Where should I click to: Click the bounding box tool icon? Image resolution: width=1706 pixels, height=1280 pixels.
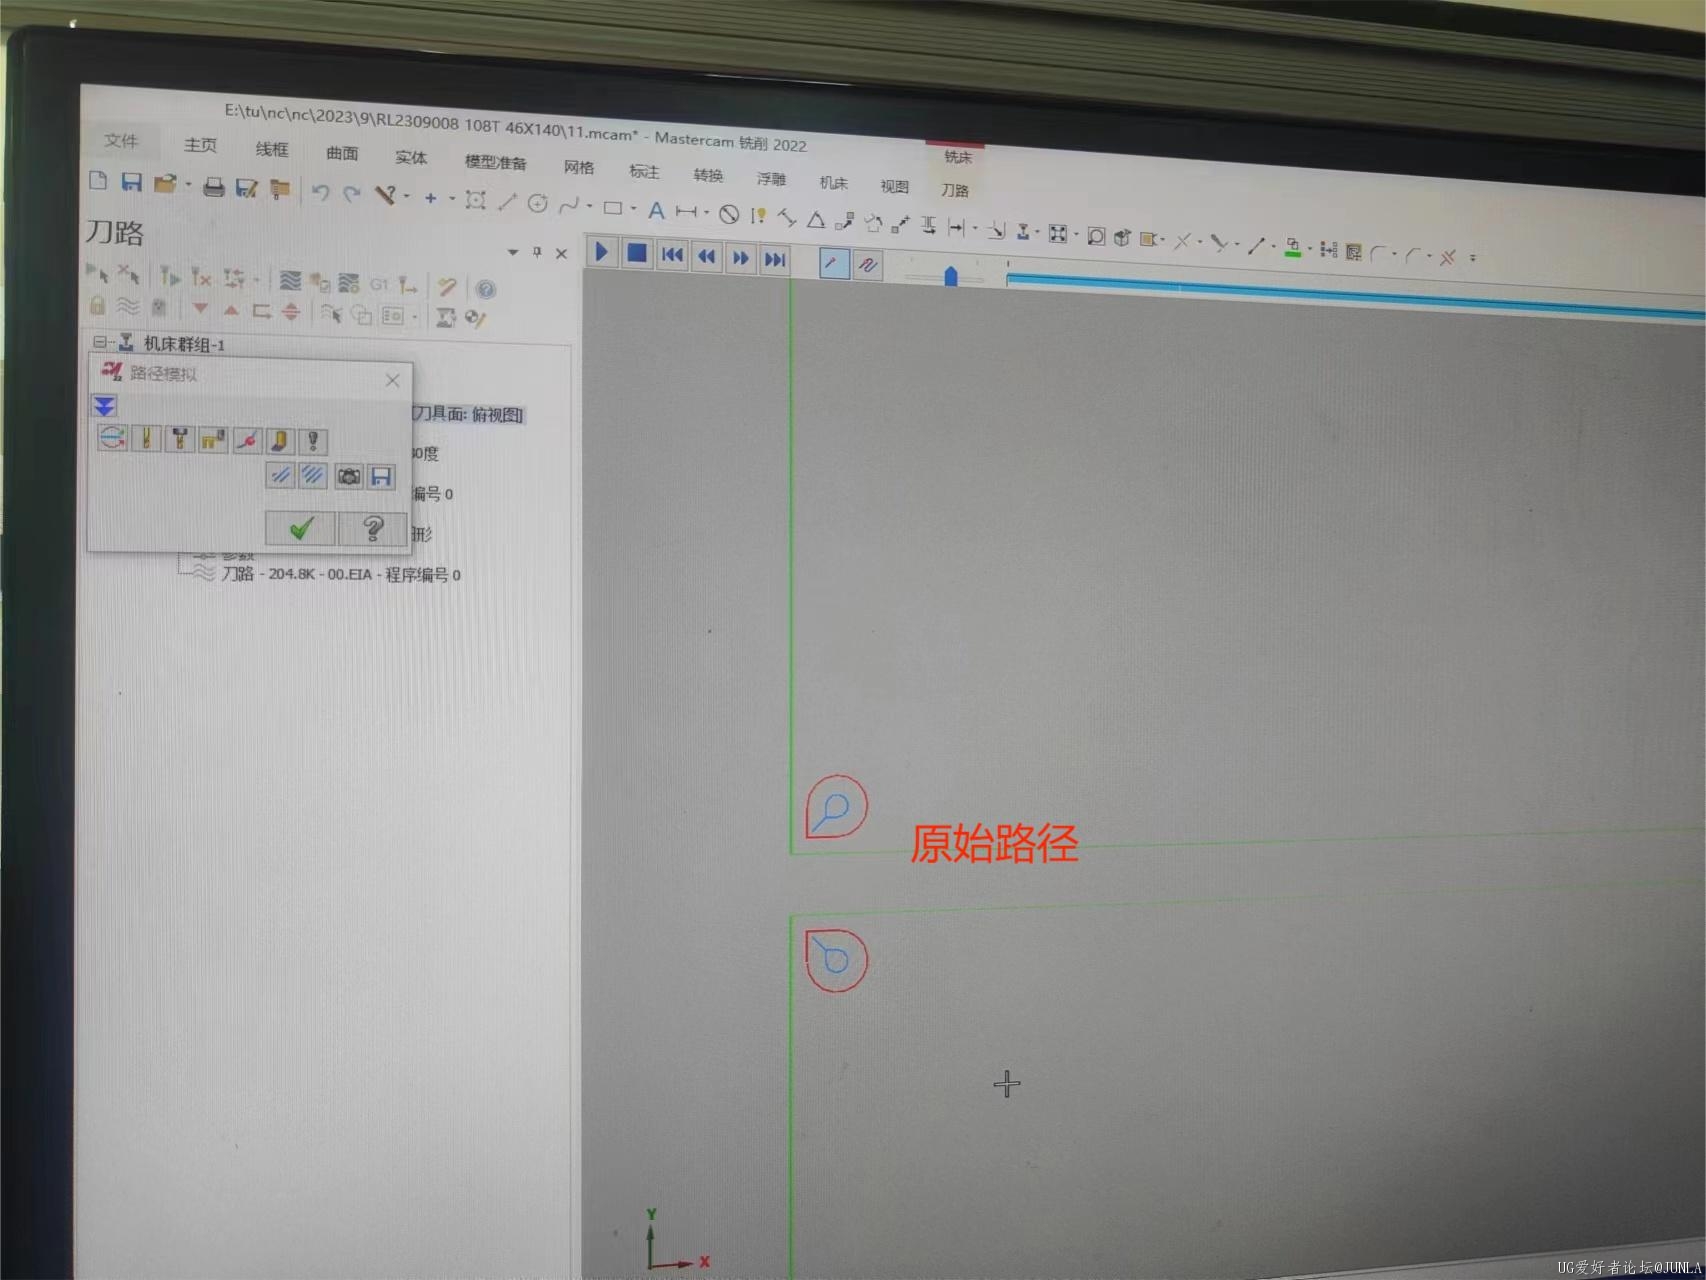point(476,200)
